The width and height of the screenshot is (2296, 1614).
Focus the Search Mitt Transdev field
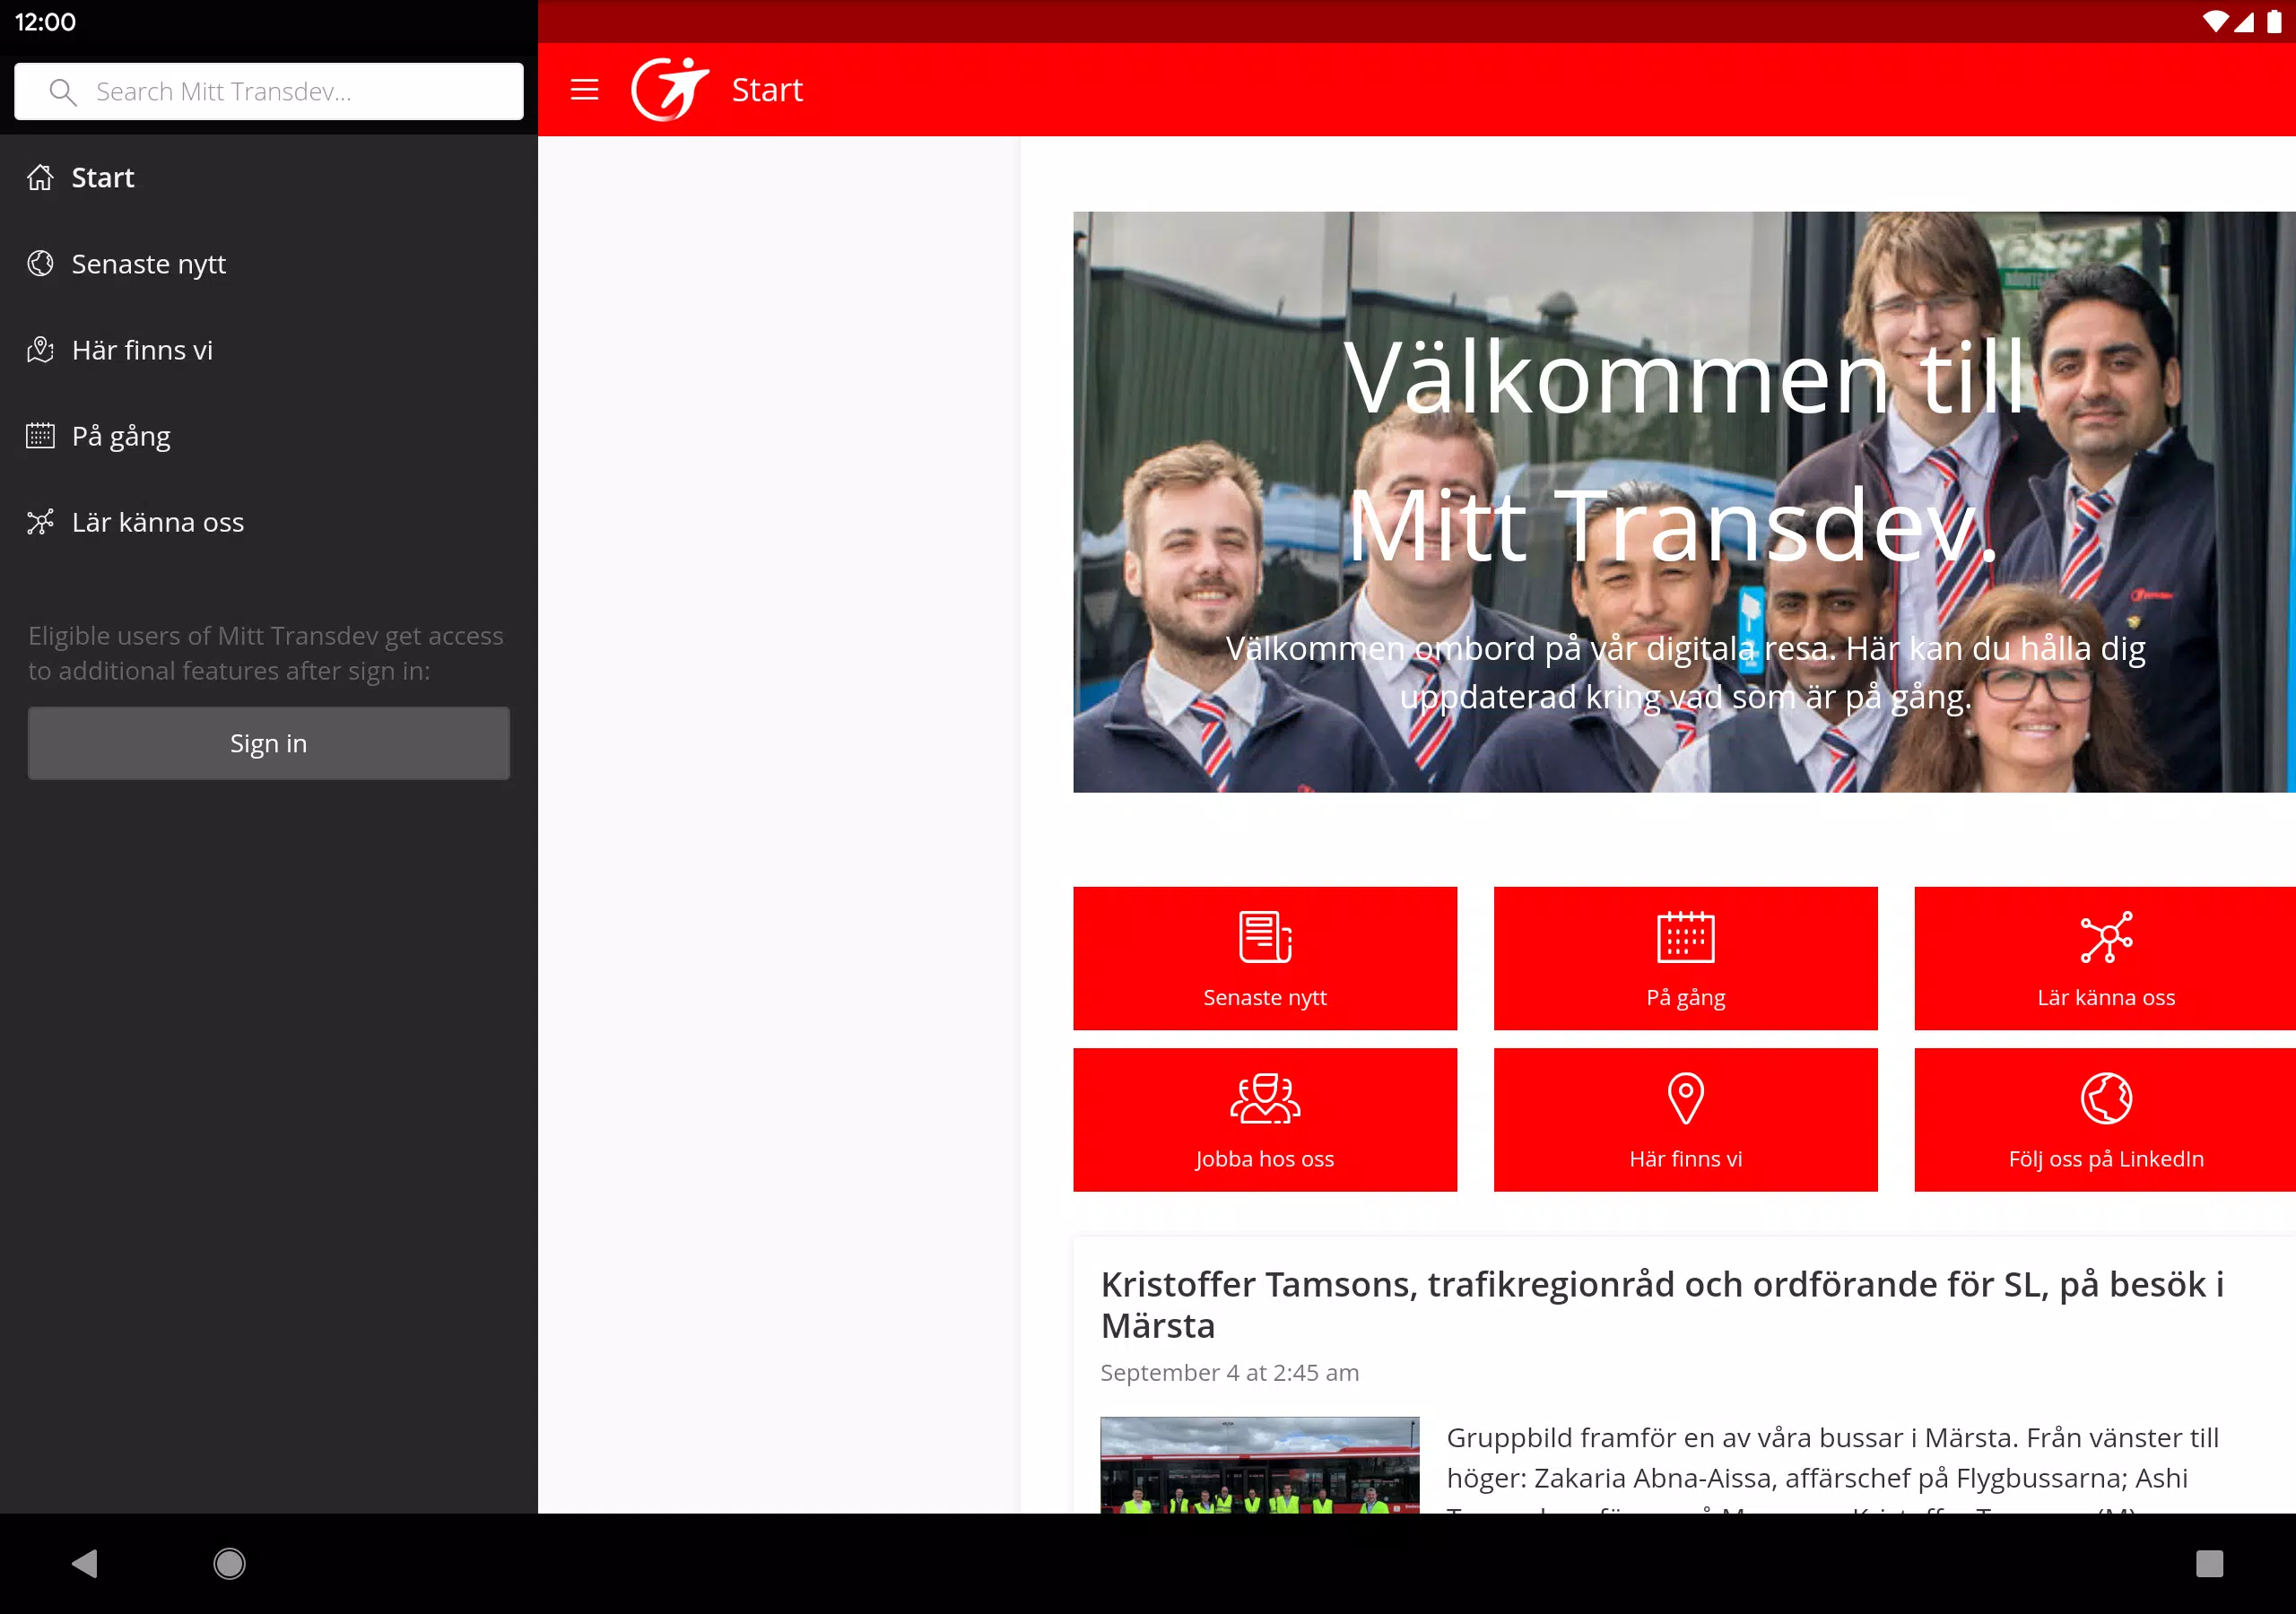click(269, 92)
